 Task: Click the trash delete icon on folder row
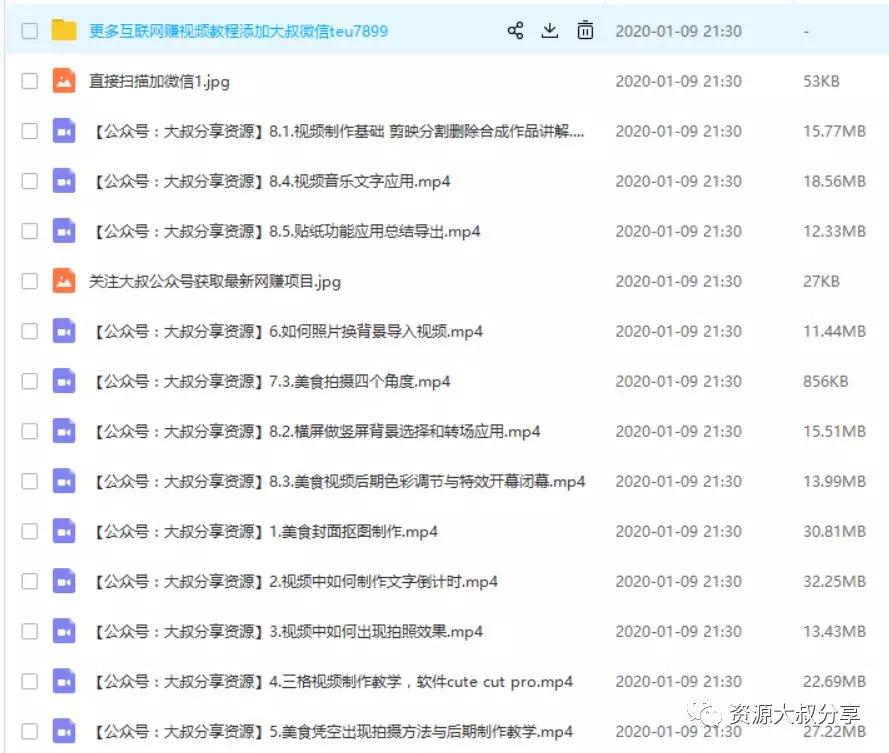585,31
